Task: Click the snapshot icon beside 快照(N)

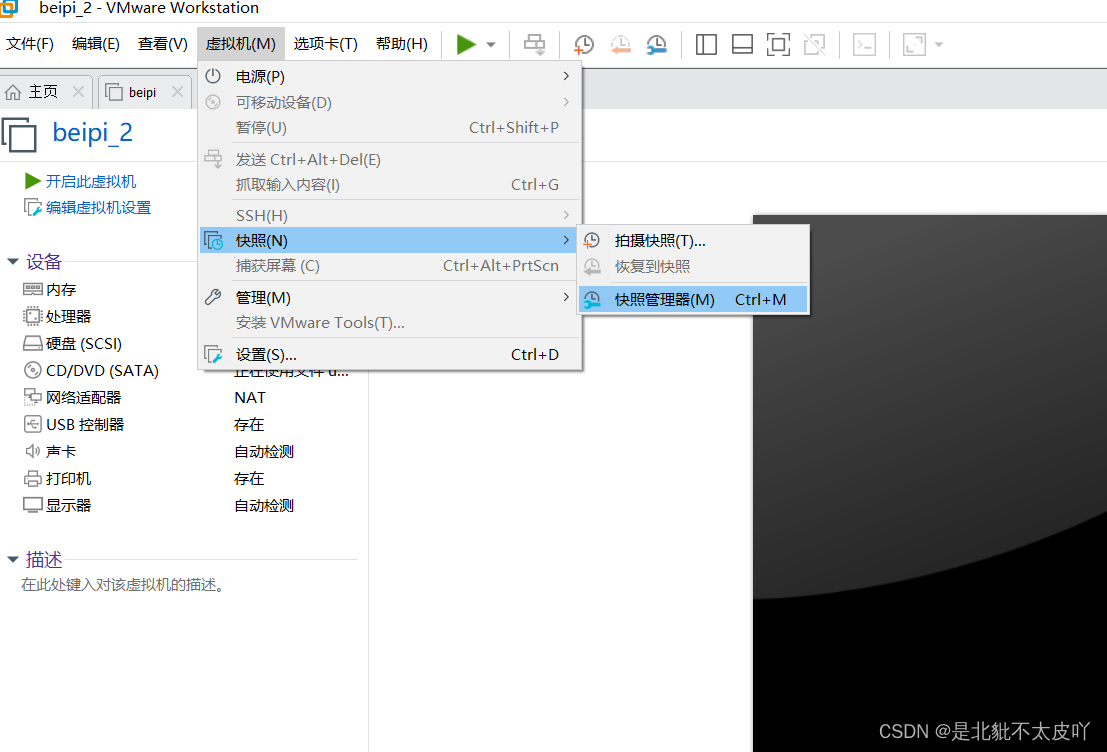Action: (x=213, y=241)
